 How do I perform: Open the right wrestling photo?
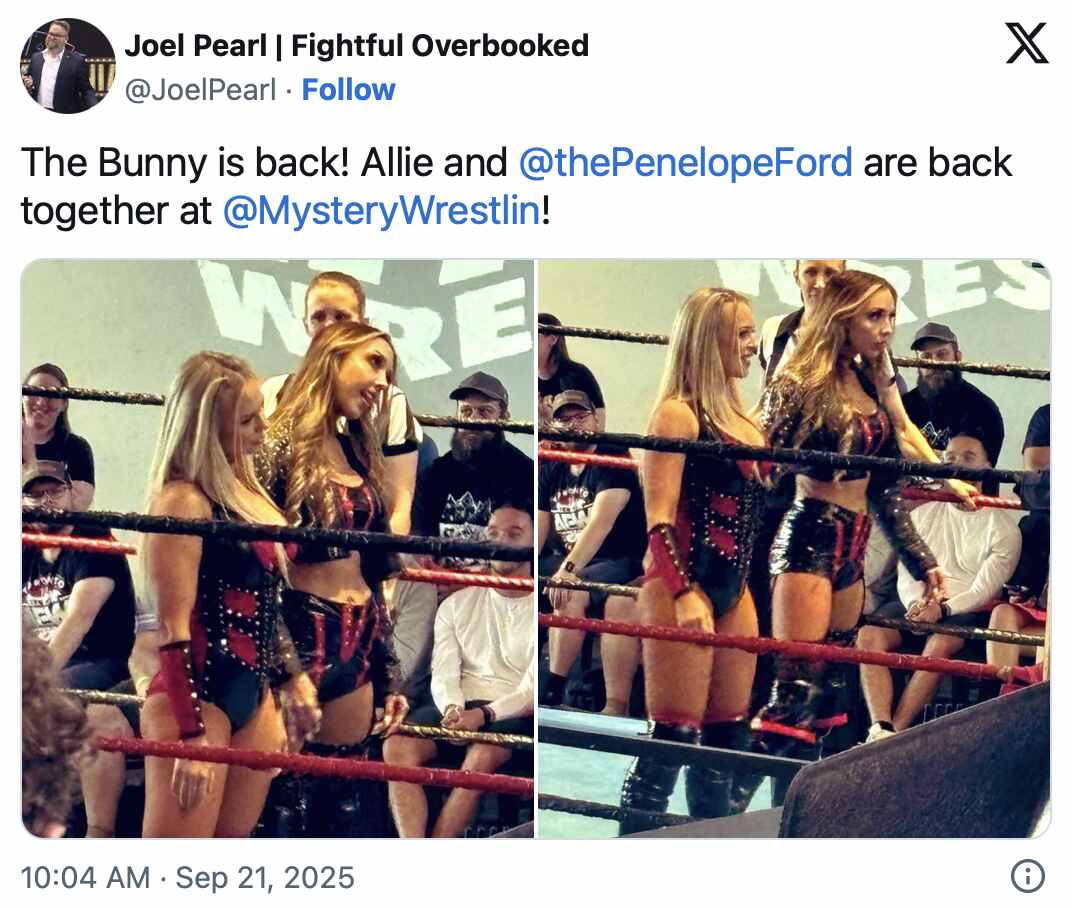(x=794, y=548)
